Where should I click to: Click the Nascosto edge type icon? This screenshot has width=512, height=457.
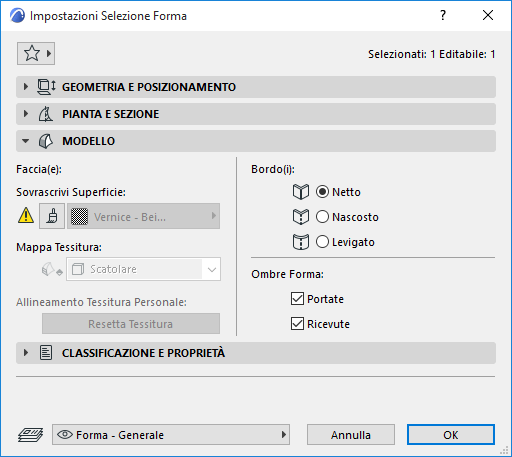point(301,217)
